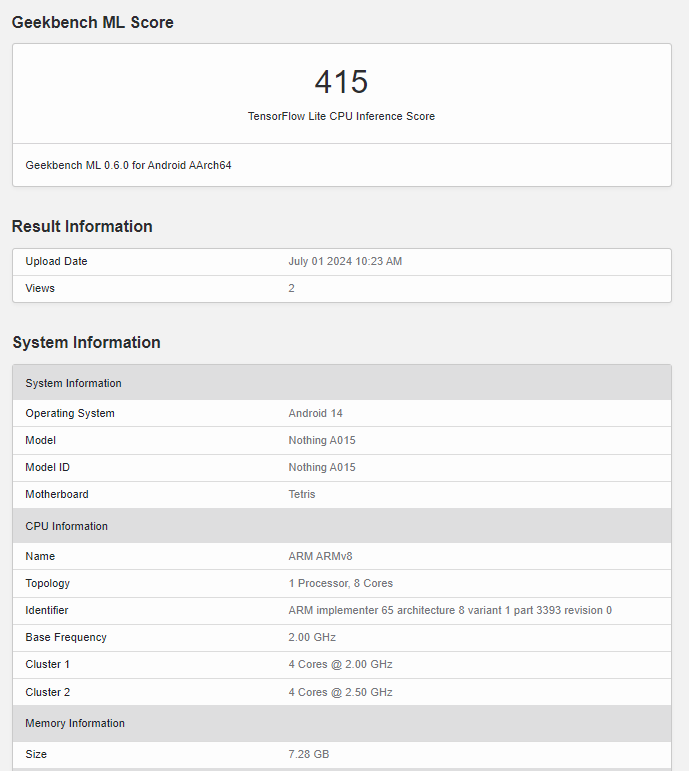Screen dimensions: 689x771
Task: Click the Result Information heading
Action: pyautogui.click(x=82, y=227)
